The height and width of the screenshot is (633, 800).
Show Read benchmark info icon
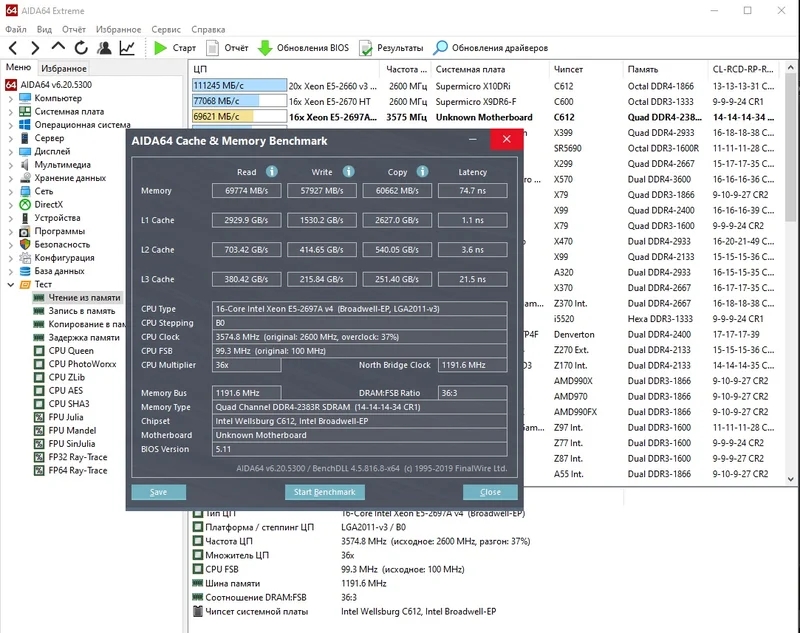272,171
